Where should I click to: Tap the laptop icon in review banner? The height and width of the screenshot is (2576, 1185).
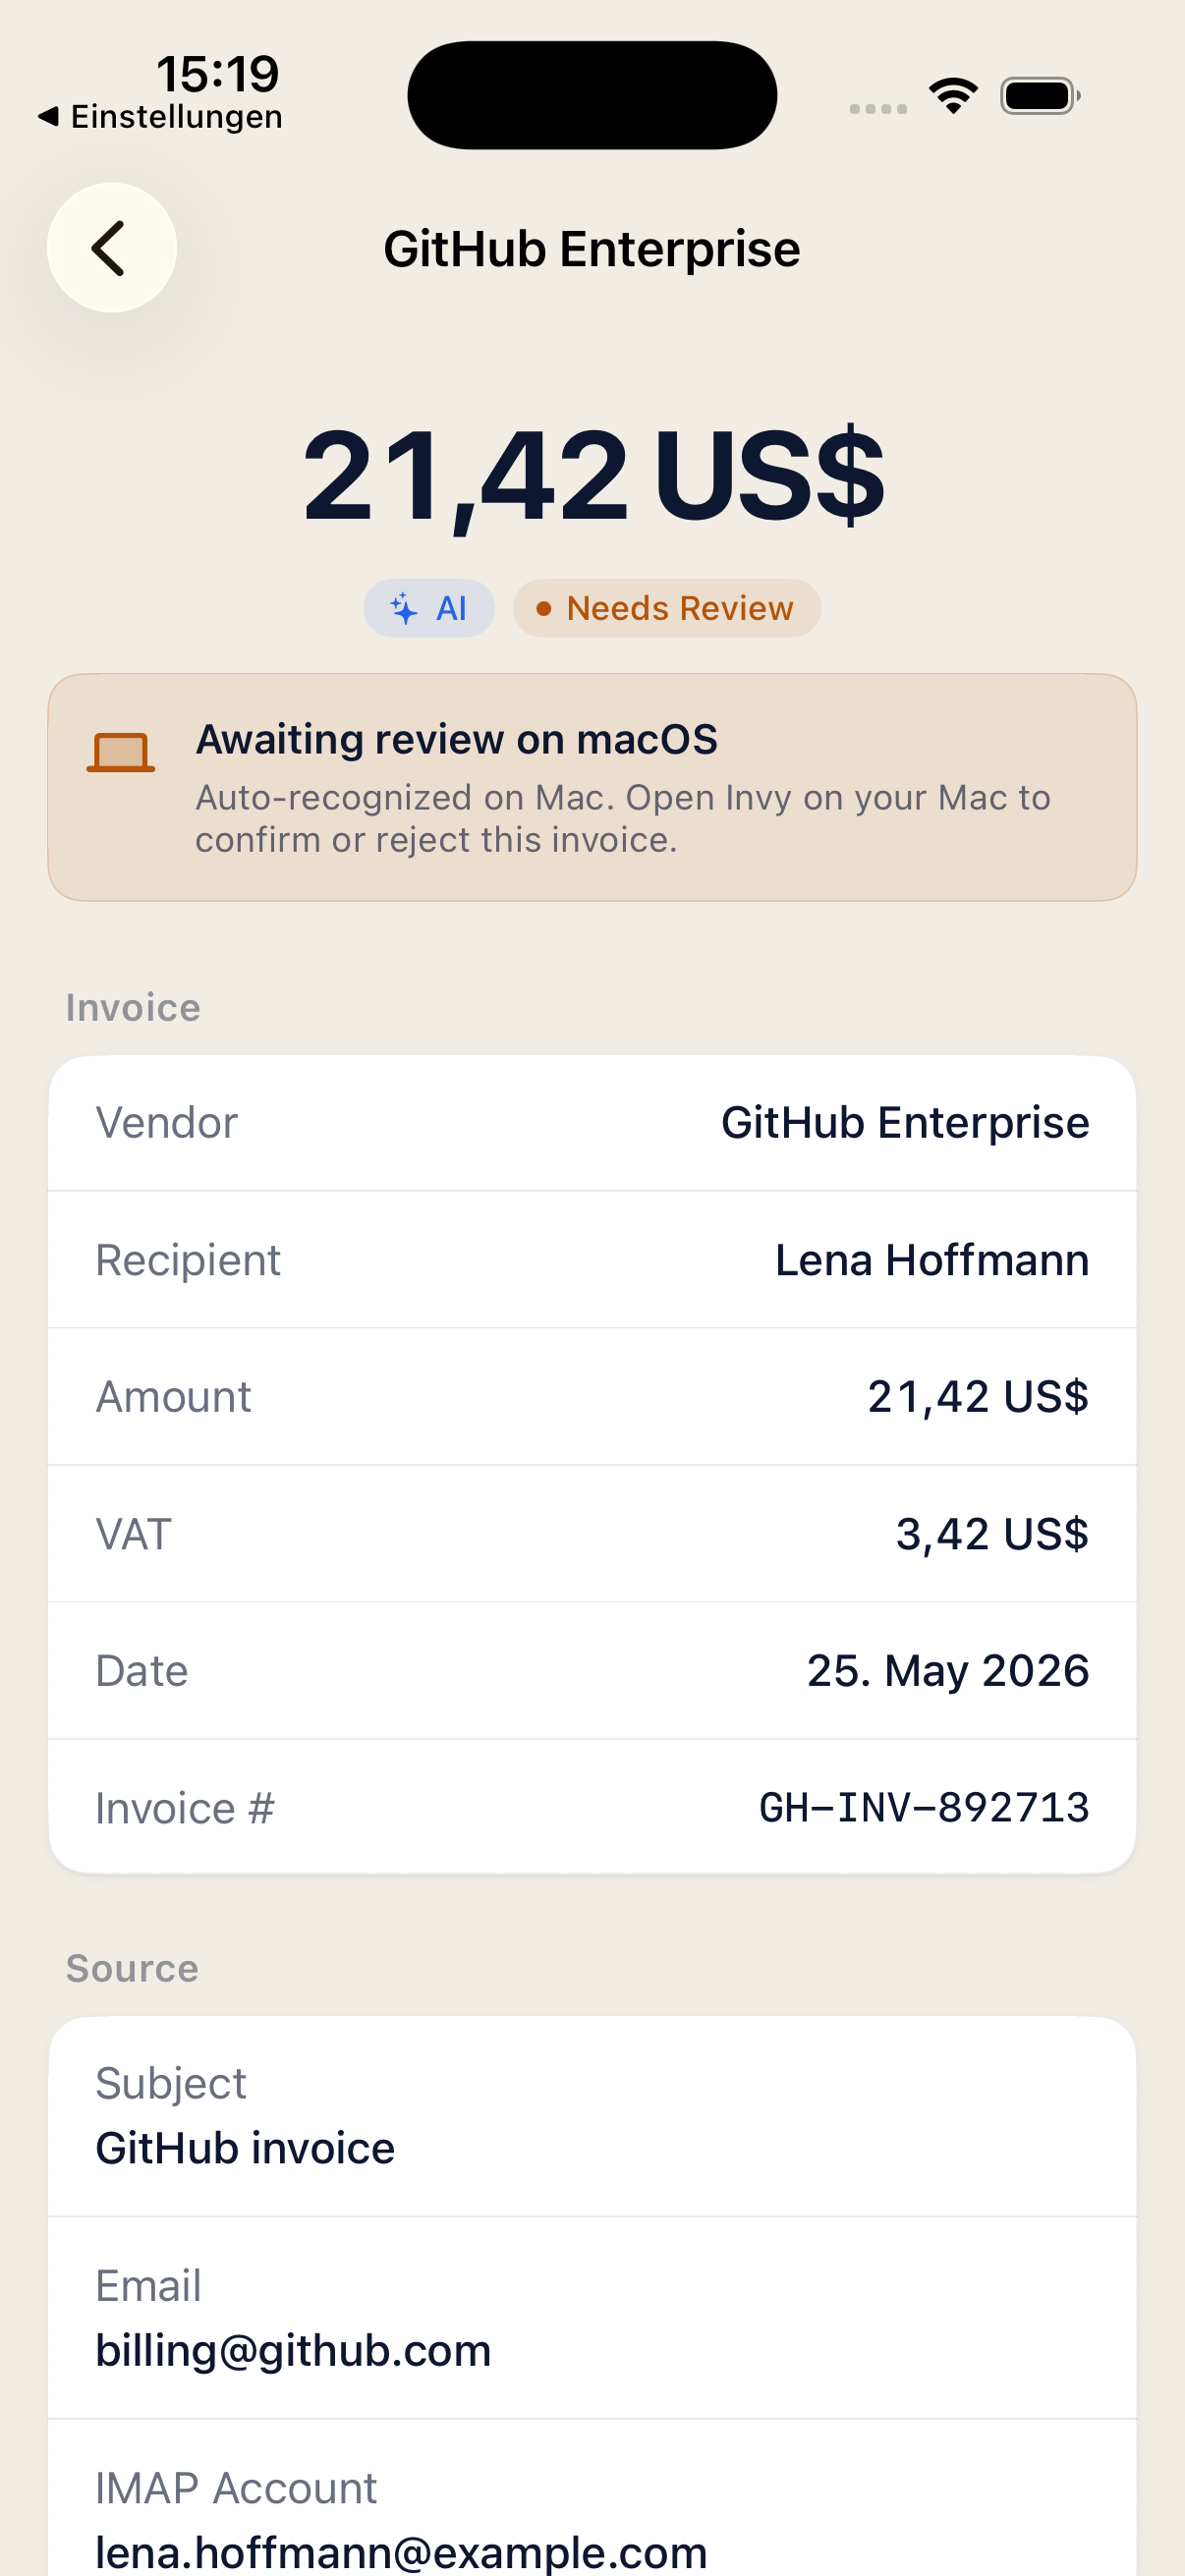tap(121, 753)
